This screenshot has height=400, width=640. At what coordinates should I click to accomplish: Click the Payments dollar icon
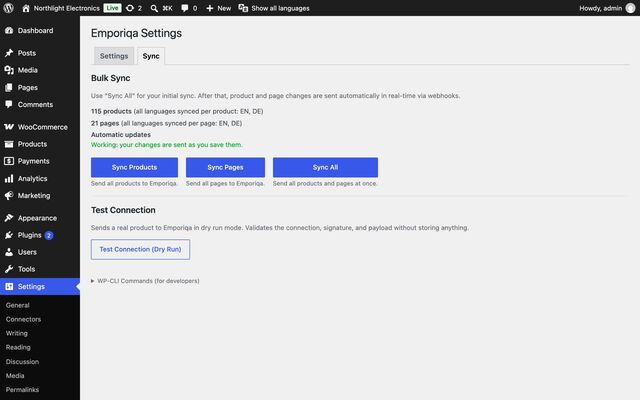9,161
